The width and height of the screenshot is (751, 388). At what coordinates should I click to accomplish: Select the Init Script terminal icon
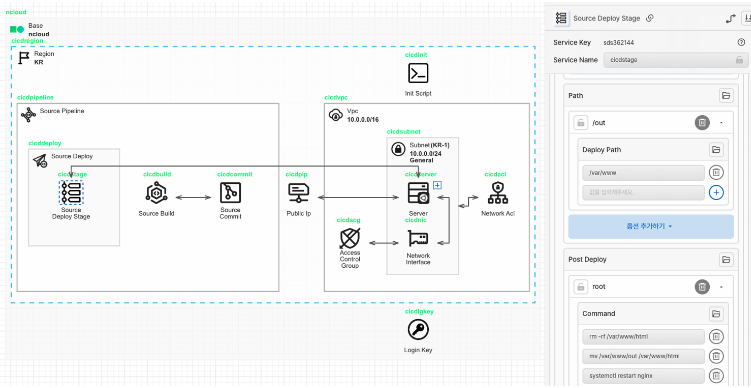tap(418, 73)
